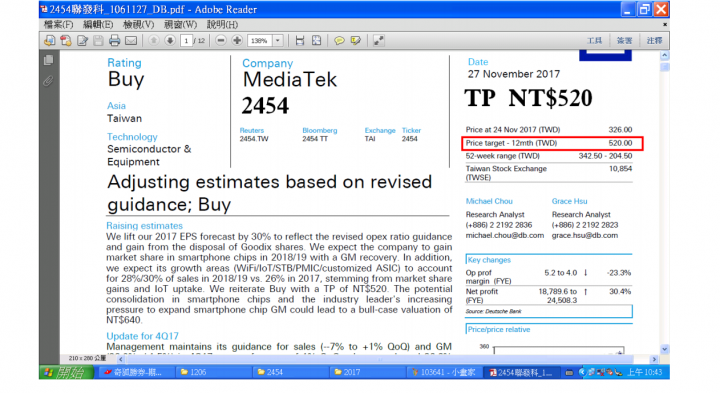Send file by email envelope icon
This screenshot has width=720, height=393.
[x=131, y=41]
